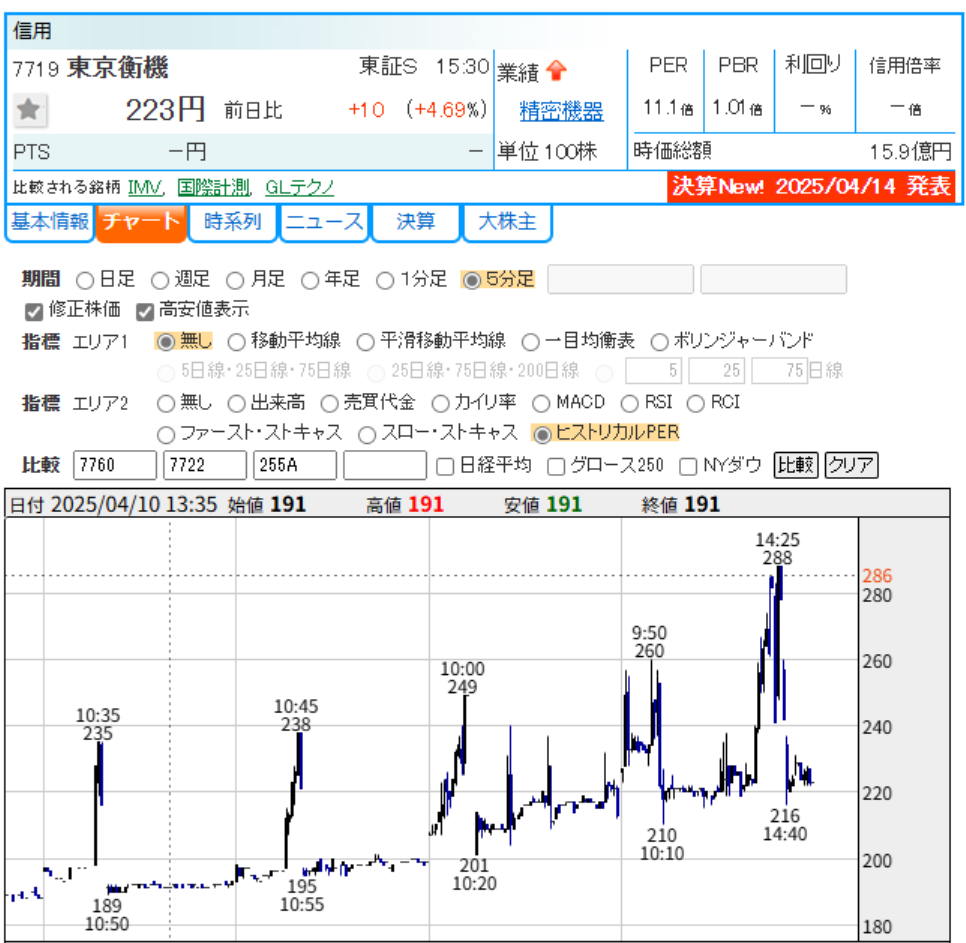This screenshot has width=966, height=943.
Task: Click the 25 moving-average days field
Action: (716, 371)
